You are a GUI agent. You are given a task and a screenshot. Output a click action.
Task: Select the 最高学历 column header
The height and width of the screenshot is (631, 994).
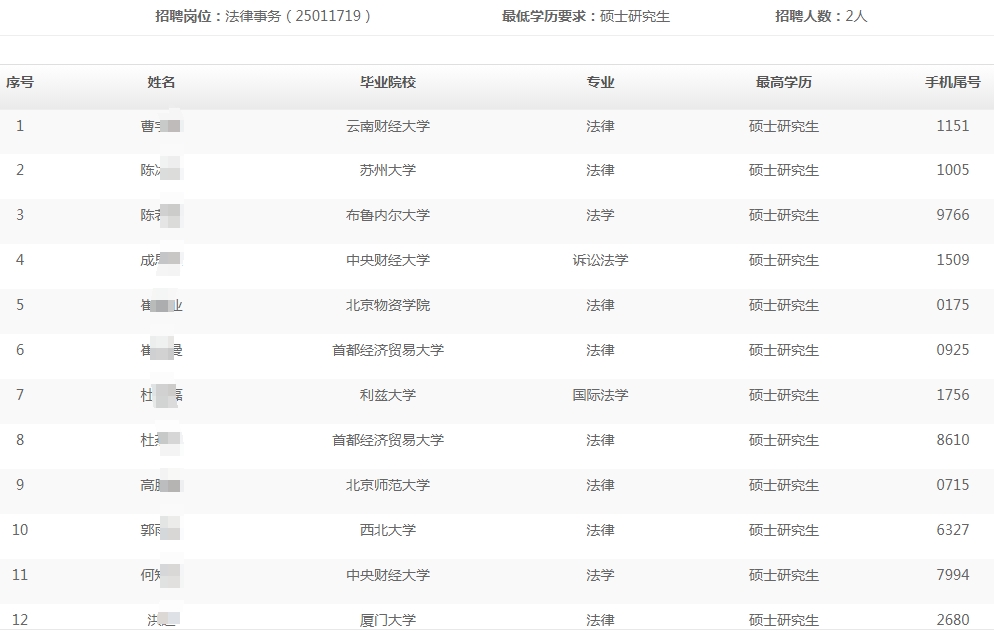click(783, 83)
